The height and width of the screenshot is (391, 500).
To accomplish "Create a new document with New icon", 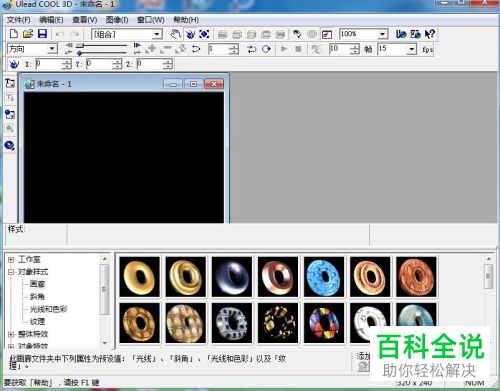I will click(14, 34).
